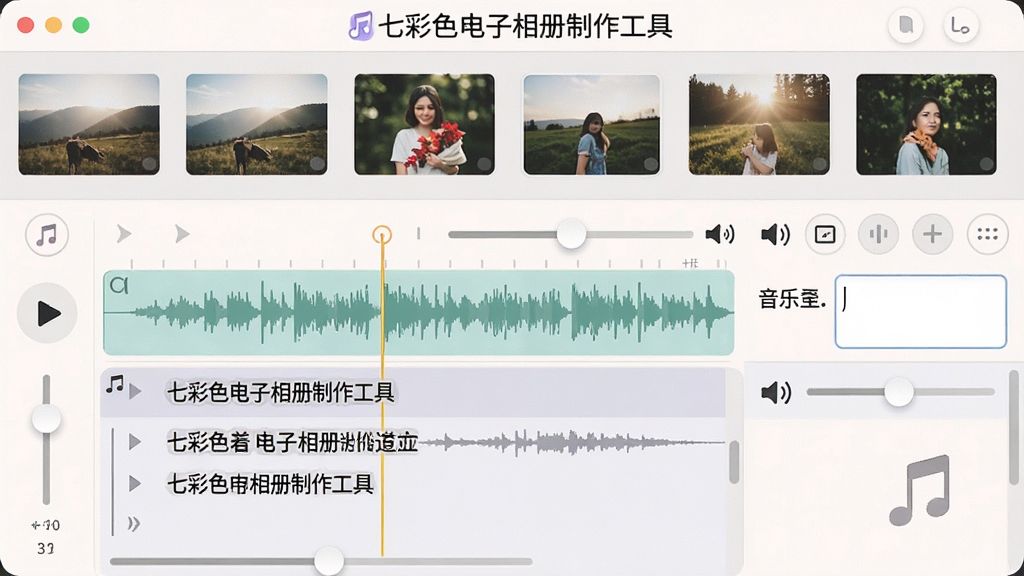Screen dimensions: 1024x576
Task: Open the child in sunlit field thumbnail
Action: [x=760, y=124]
